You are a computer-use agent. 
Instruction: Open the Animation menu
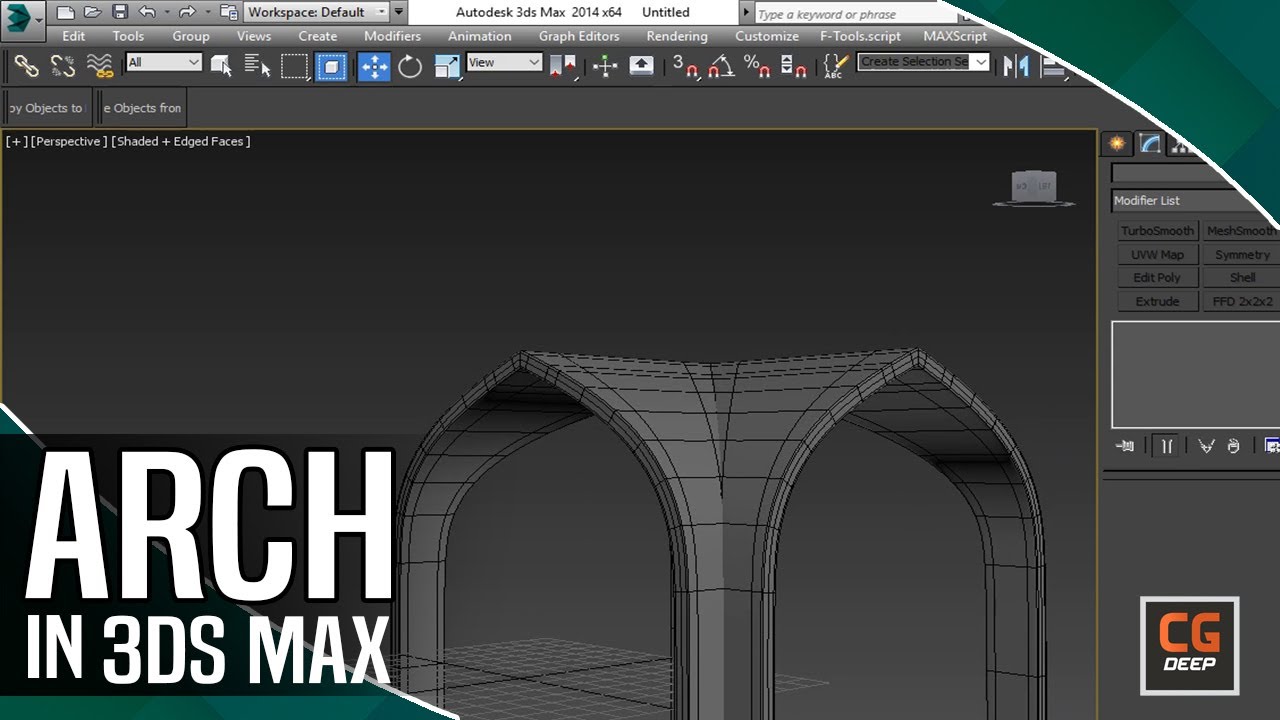tap(480, 36)
